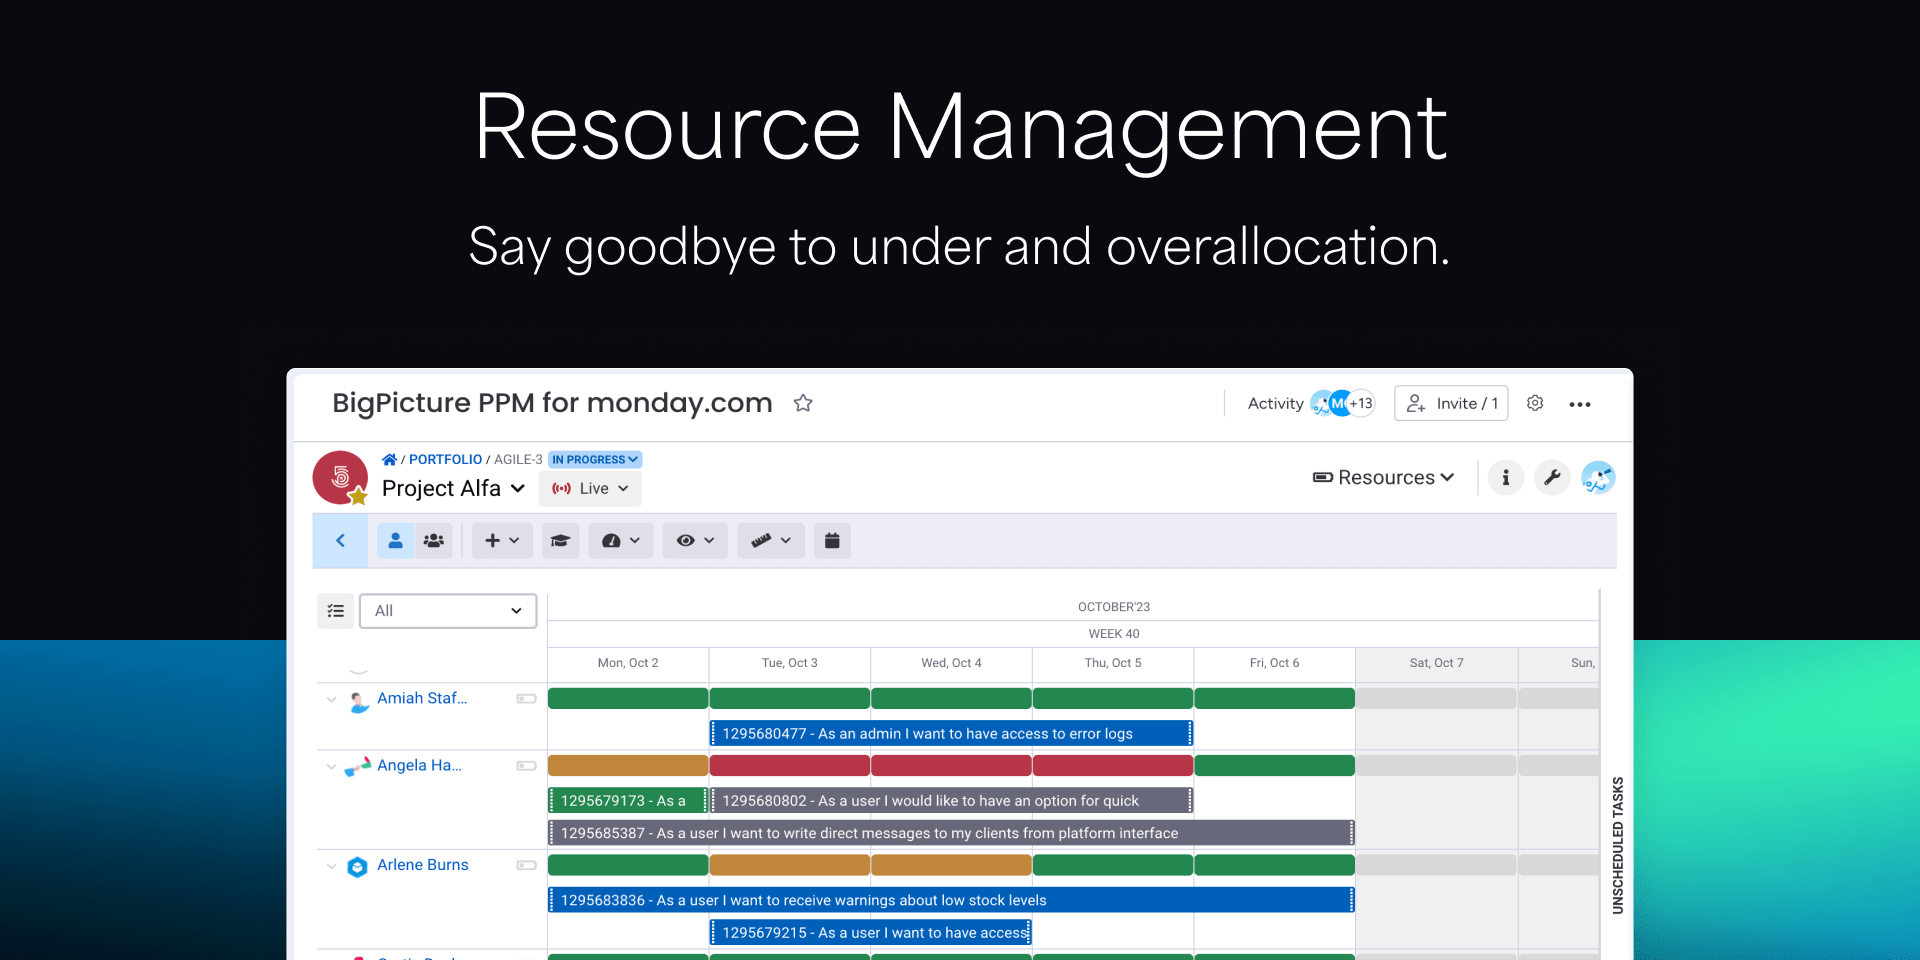Click Angela's red Tue Oct 3 workload bar

tap(790, 766)
